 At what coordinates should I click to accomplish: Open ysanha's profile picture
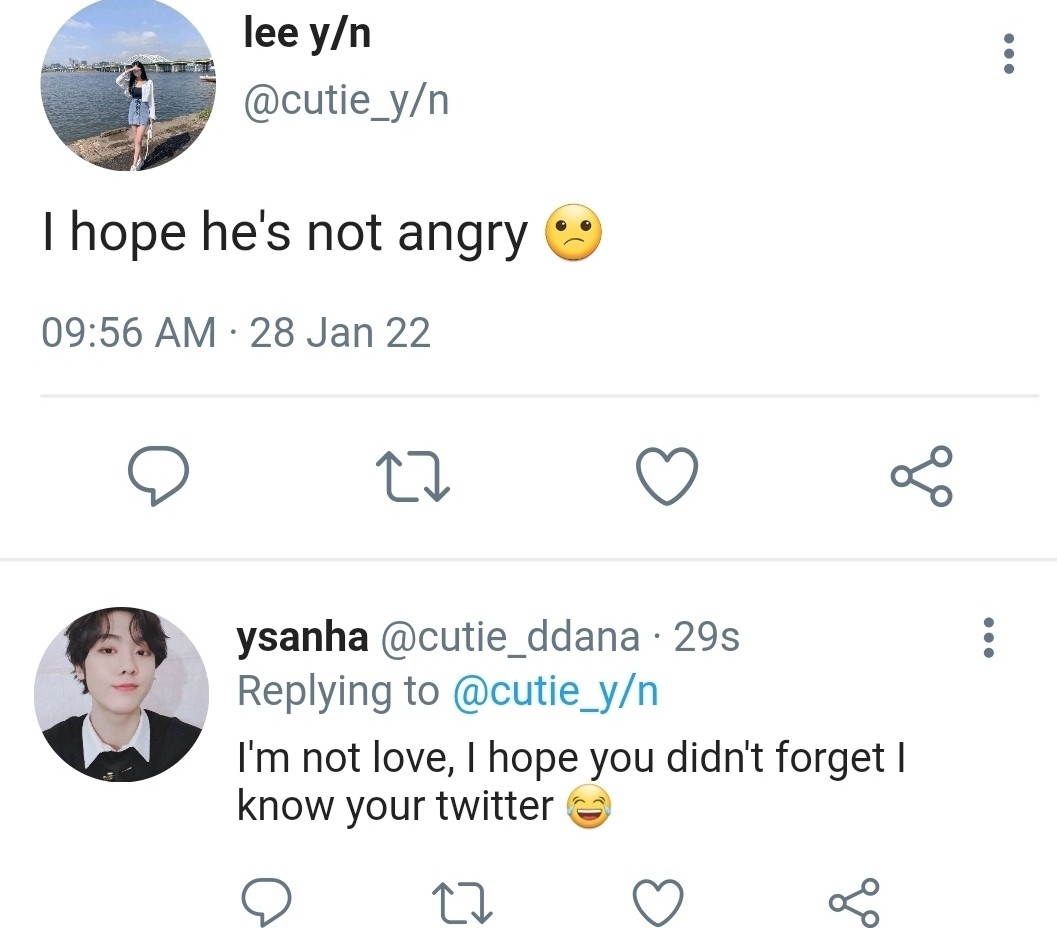point(121,694)
